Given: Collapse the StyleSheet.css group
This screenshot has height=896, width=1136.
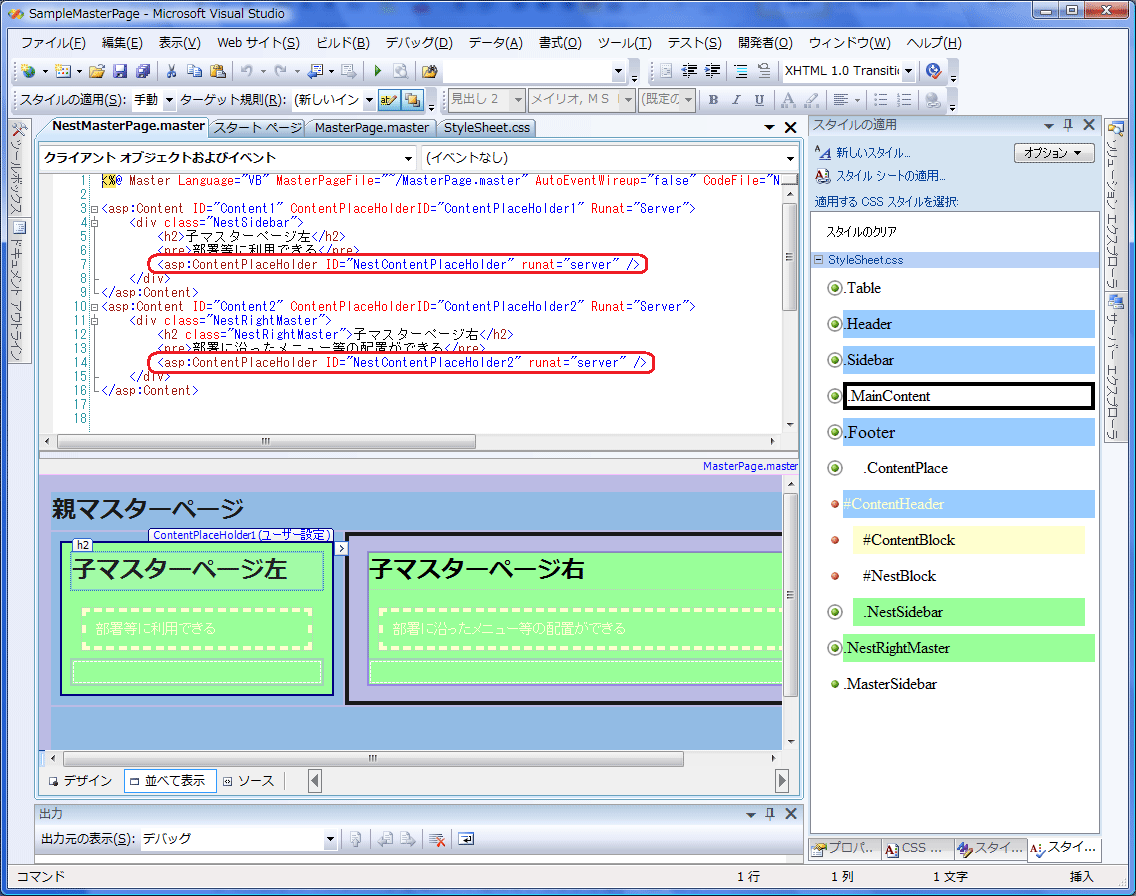Looking at the screenshot, I should coord(819,260).
